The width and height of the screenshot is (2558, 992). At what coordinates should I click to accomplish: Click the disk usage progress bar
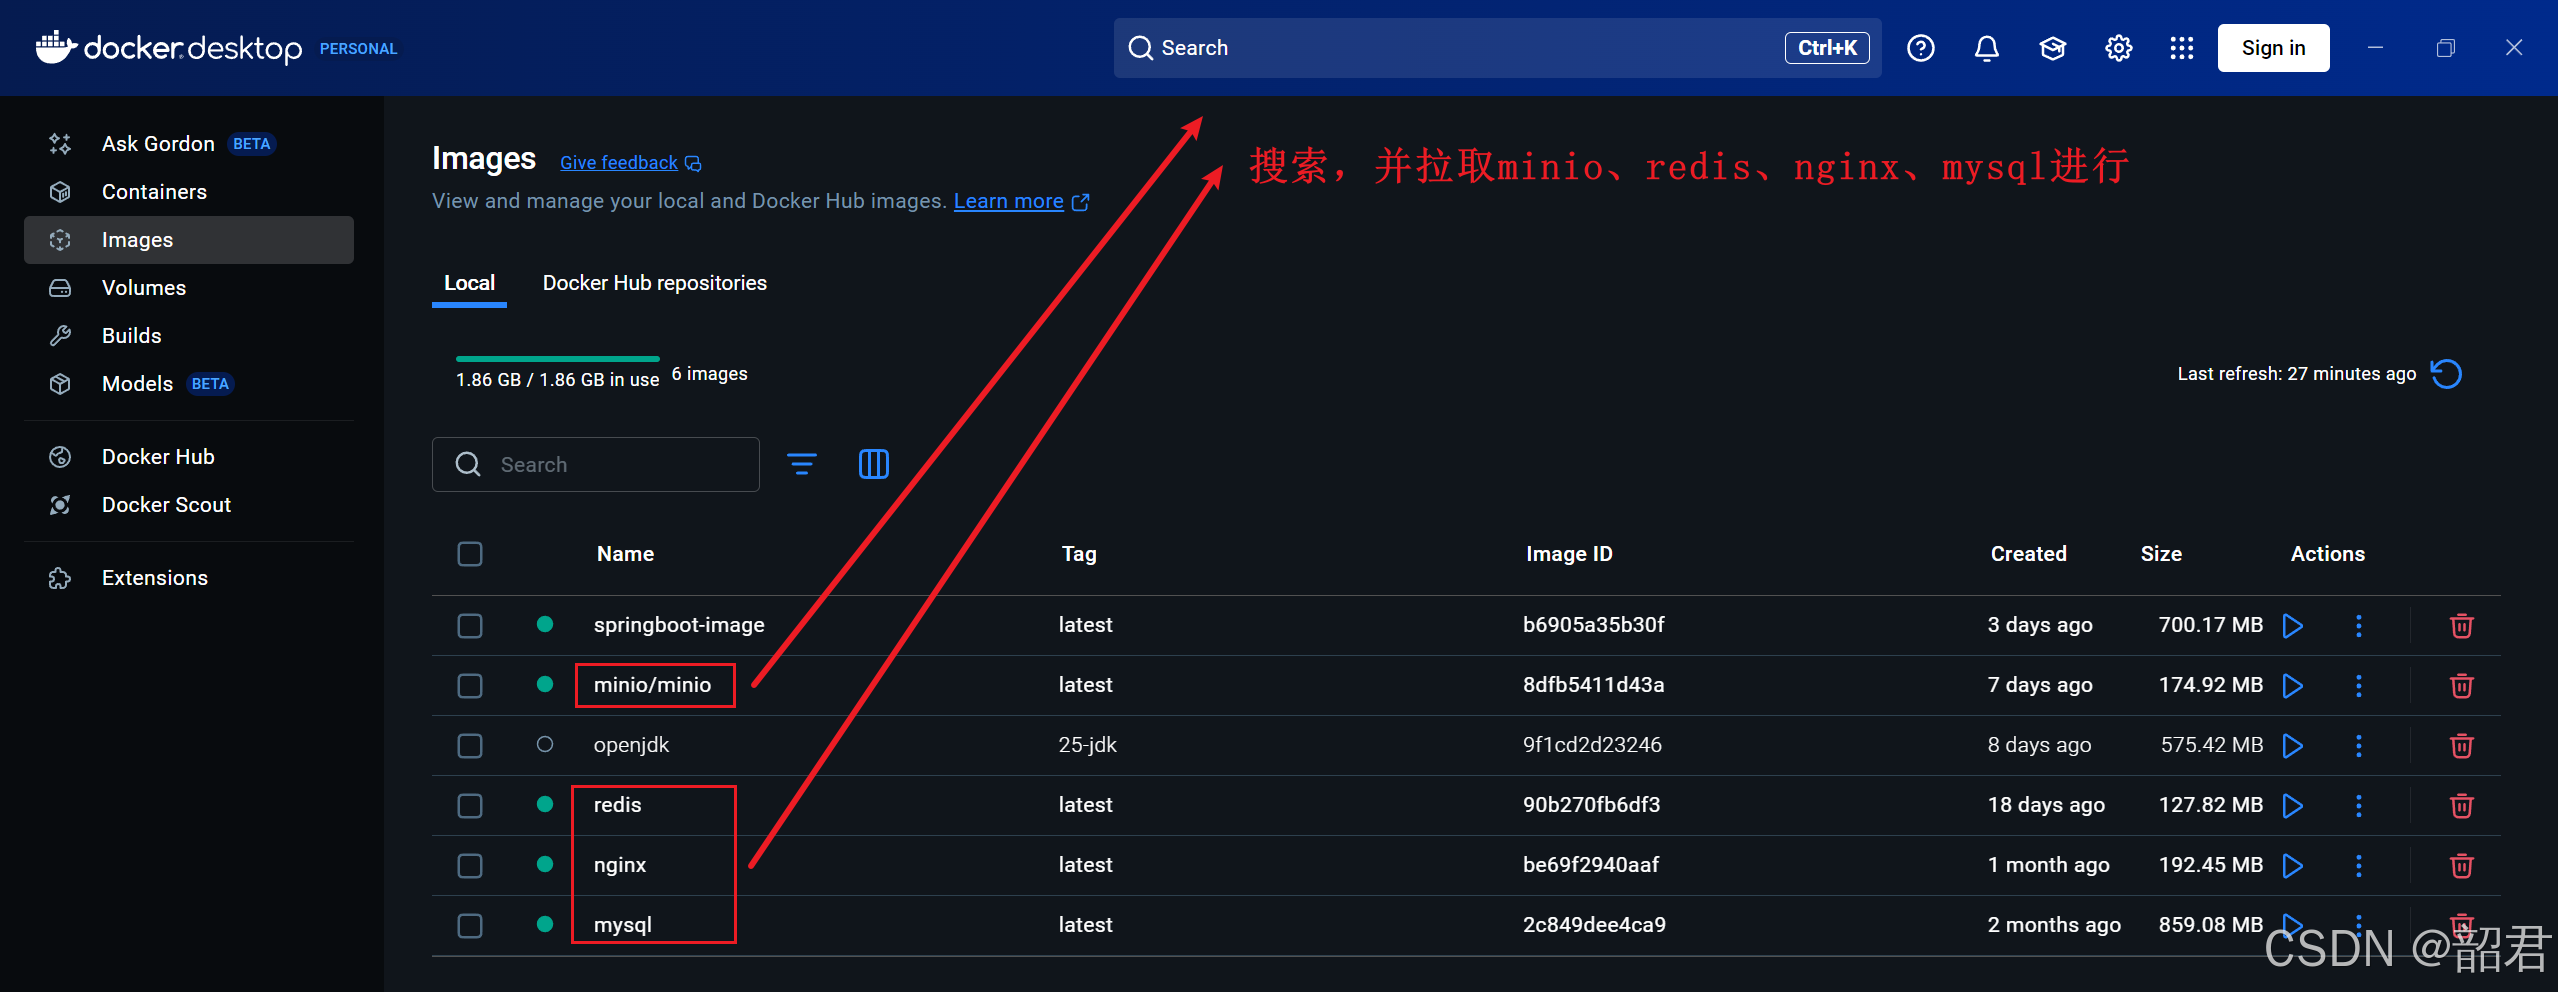(x=558, y=358)
